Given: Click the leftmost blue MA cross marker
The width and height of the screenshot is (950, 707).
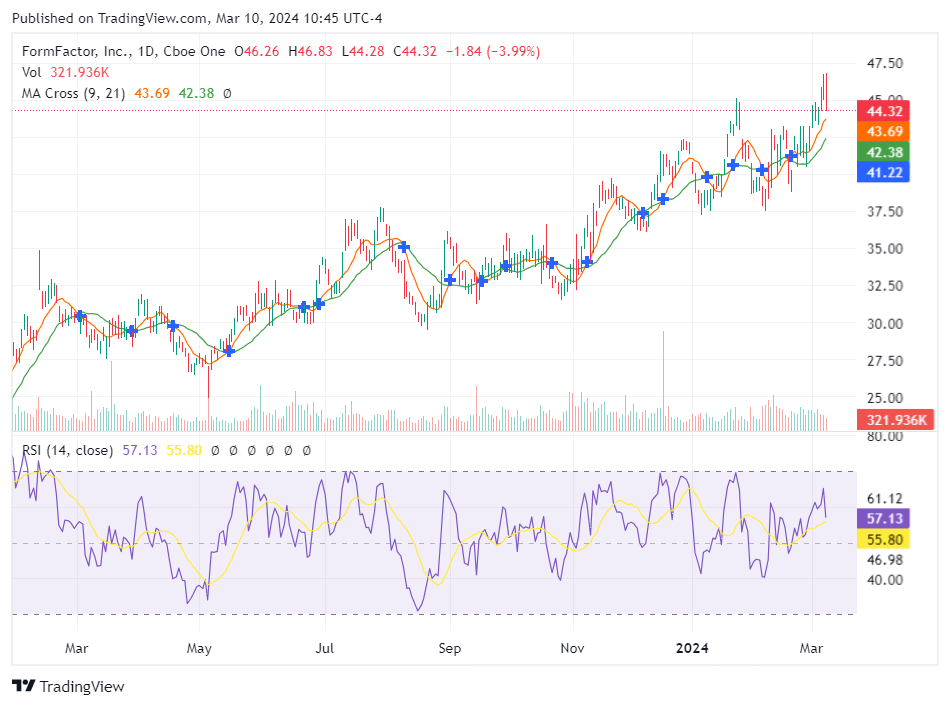Looking at the screenshot, I should click(x=80, y=316).
